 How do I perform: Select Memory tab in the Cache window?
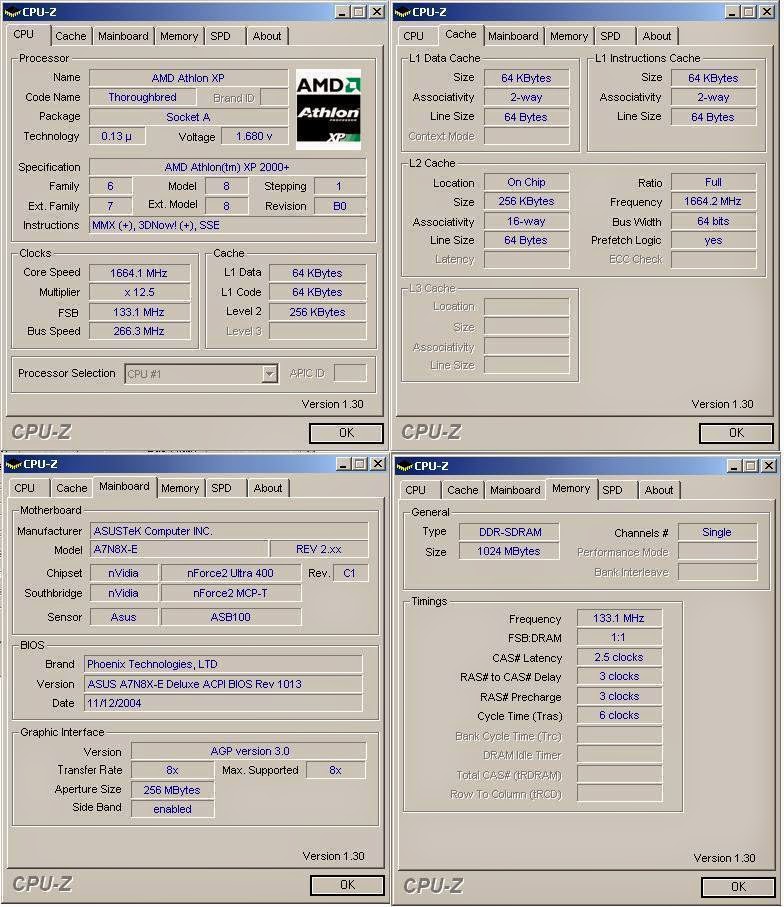pyautogui.click(x=569, y=36)
